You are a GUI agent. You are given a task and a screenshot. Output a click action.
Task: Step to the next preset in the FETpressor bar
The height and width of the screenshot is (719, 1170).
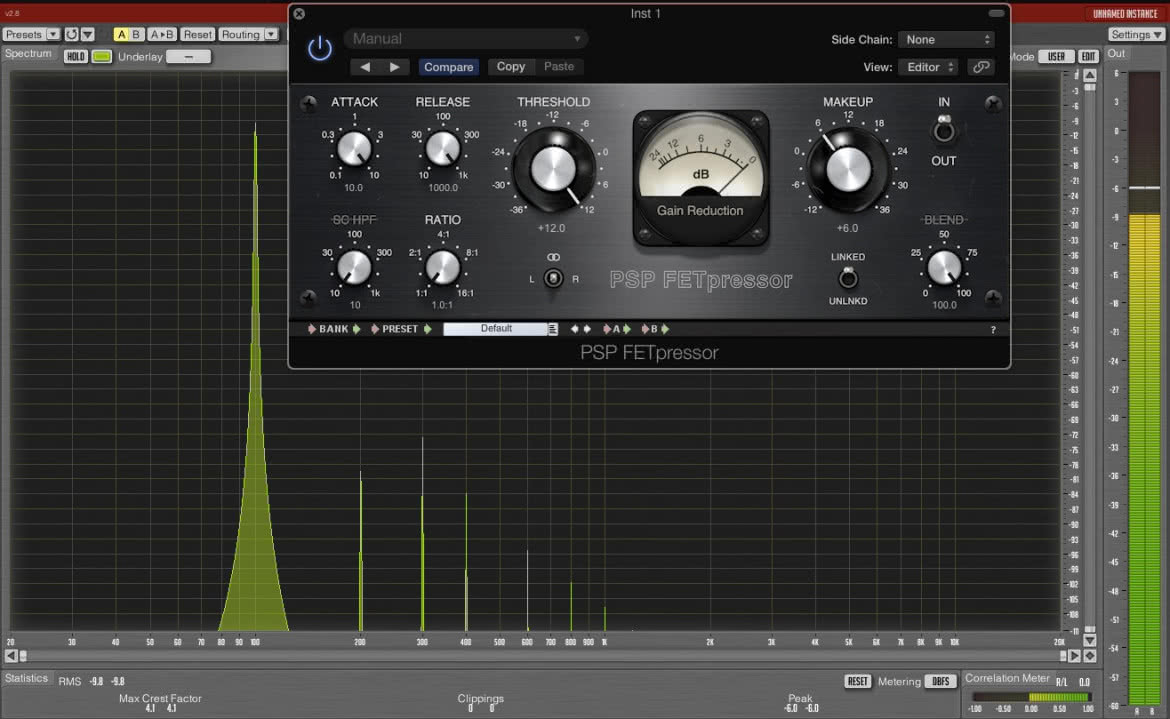tap(587, 329)
